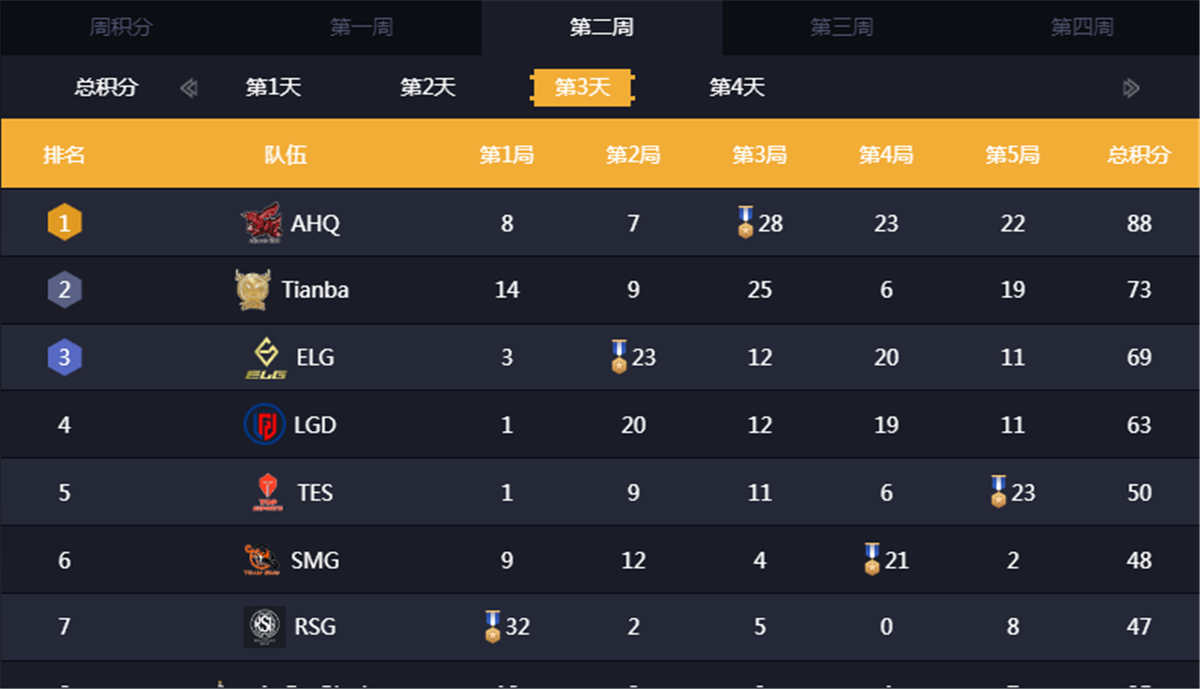
Task: Click the AHQ team logo
Action: tap(261, 223)
